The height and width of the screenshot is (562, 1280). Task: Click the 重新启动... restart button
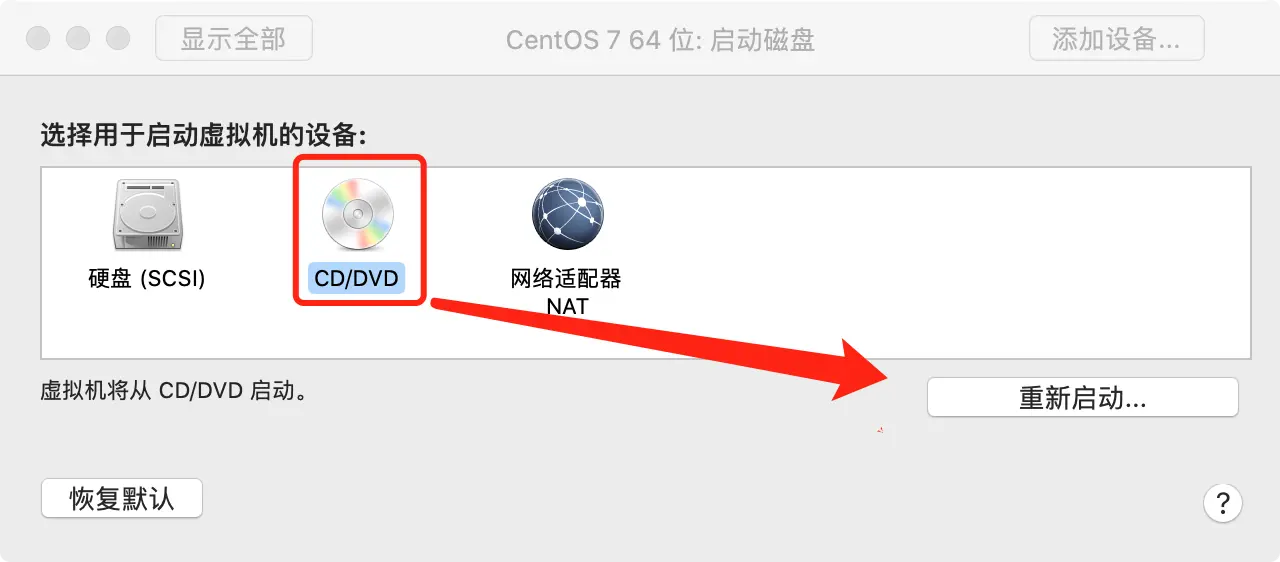[x=1083, y=398]
